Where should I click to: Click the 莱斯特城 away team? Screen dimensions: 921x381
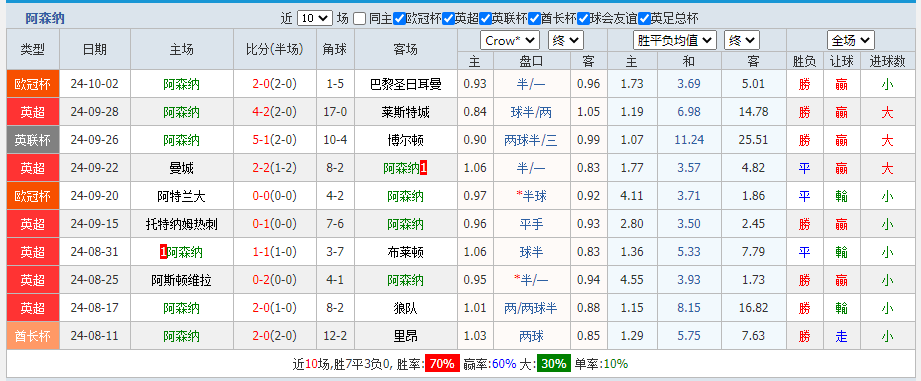coord(406,112)
